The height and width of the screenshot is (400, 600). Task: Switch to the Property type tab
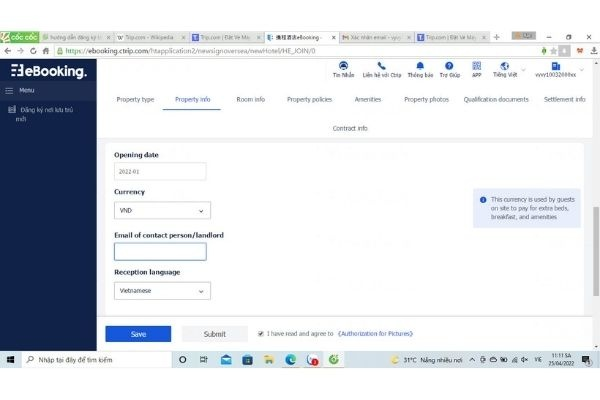[x=135, y=100]
